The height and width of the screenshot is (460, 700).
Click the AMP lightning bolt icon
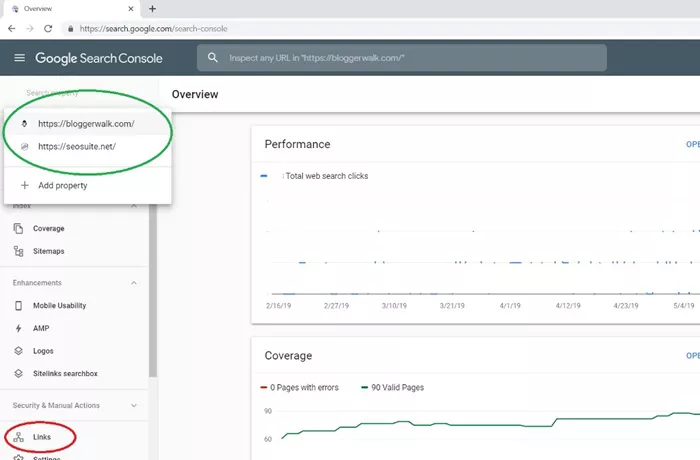click(x=18, y=328)
